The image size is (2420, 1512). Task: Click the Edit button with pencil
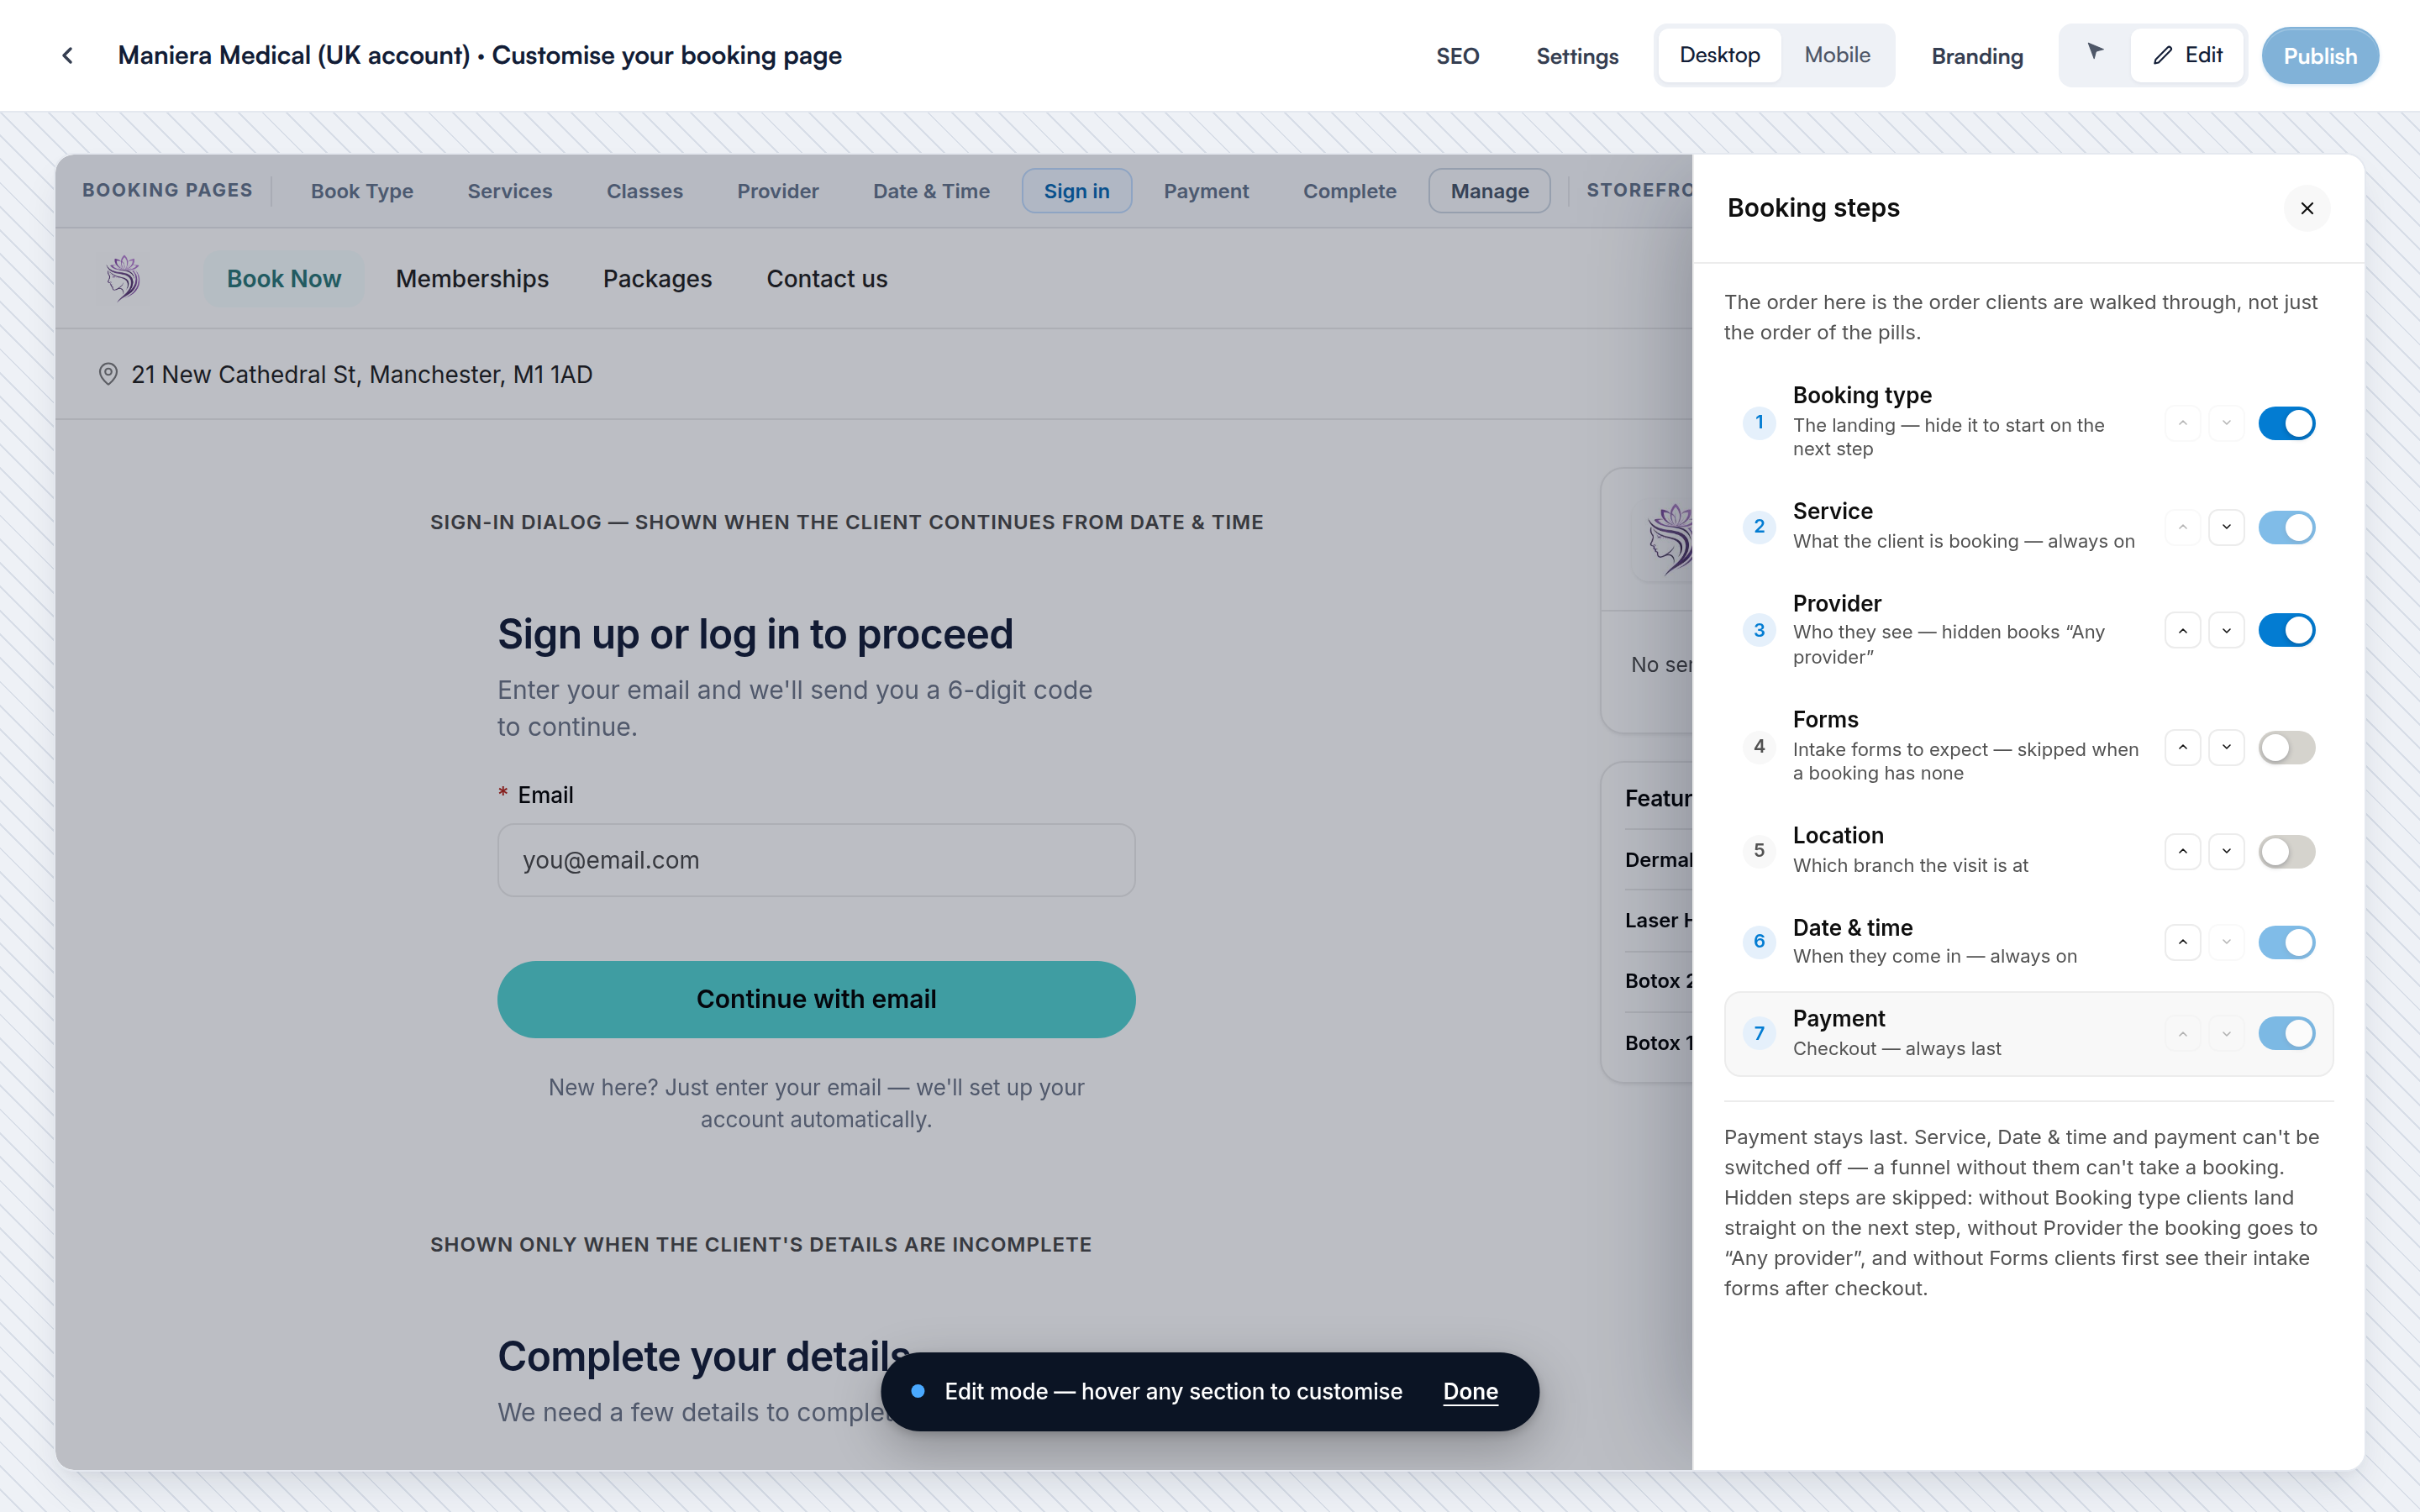tap(2187, 55)
